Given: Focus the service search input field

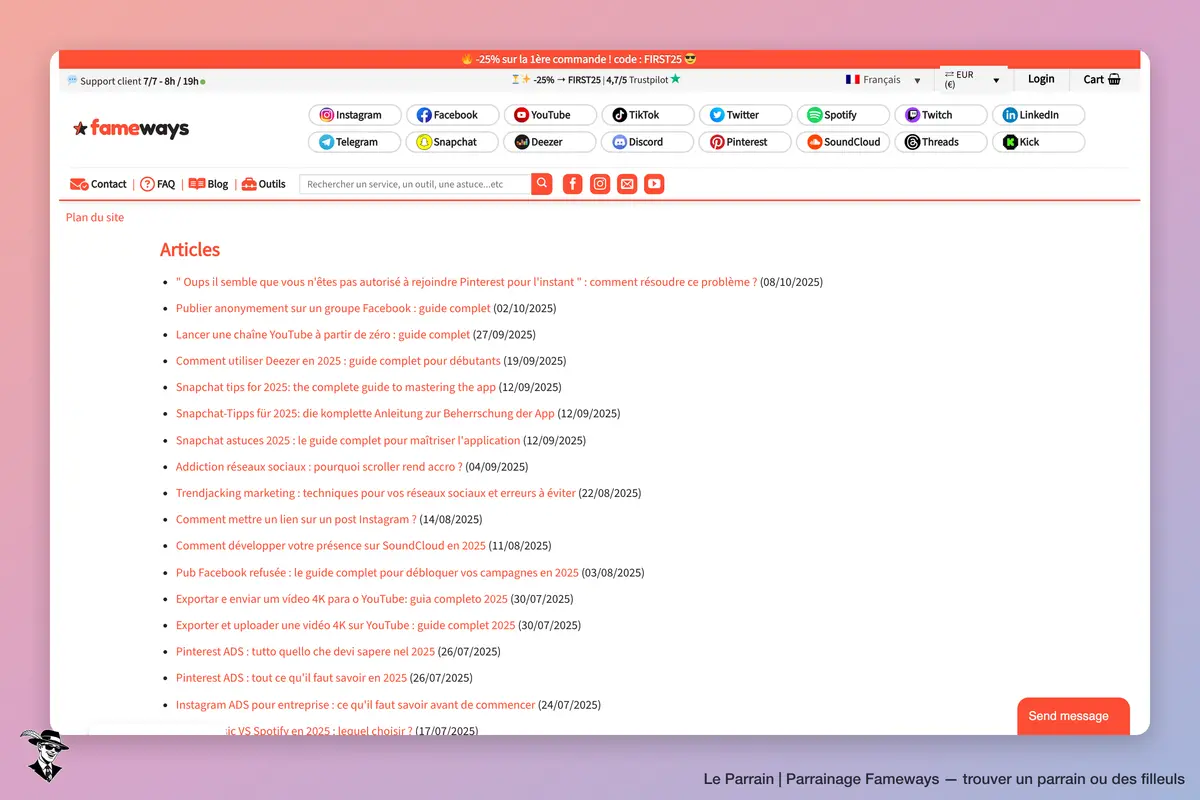Looking at the screenshot, I should tap(415, 184).
